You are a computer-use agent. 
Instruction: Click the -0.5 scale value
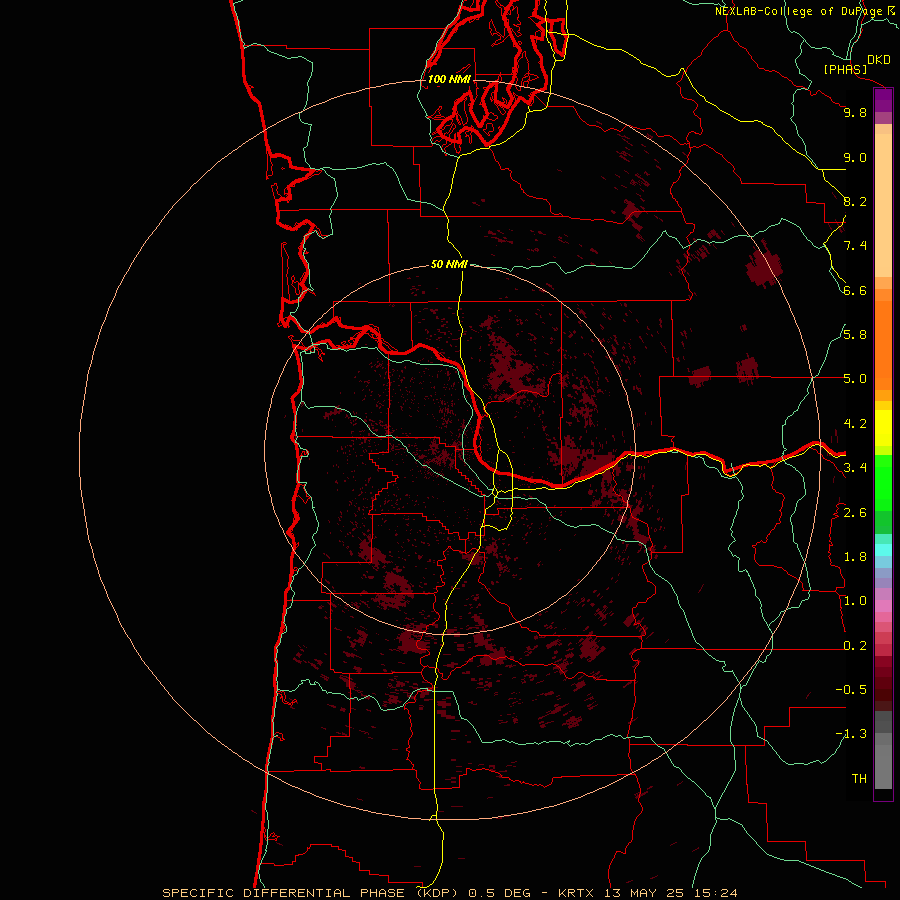coord(851,690)
